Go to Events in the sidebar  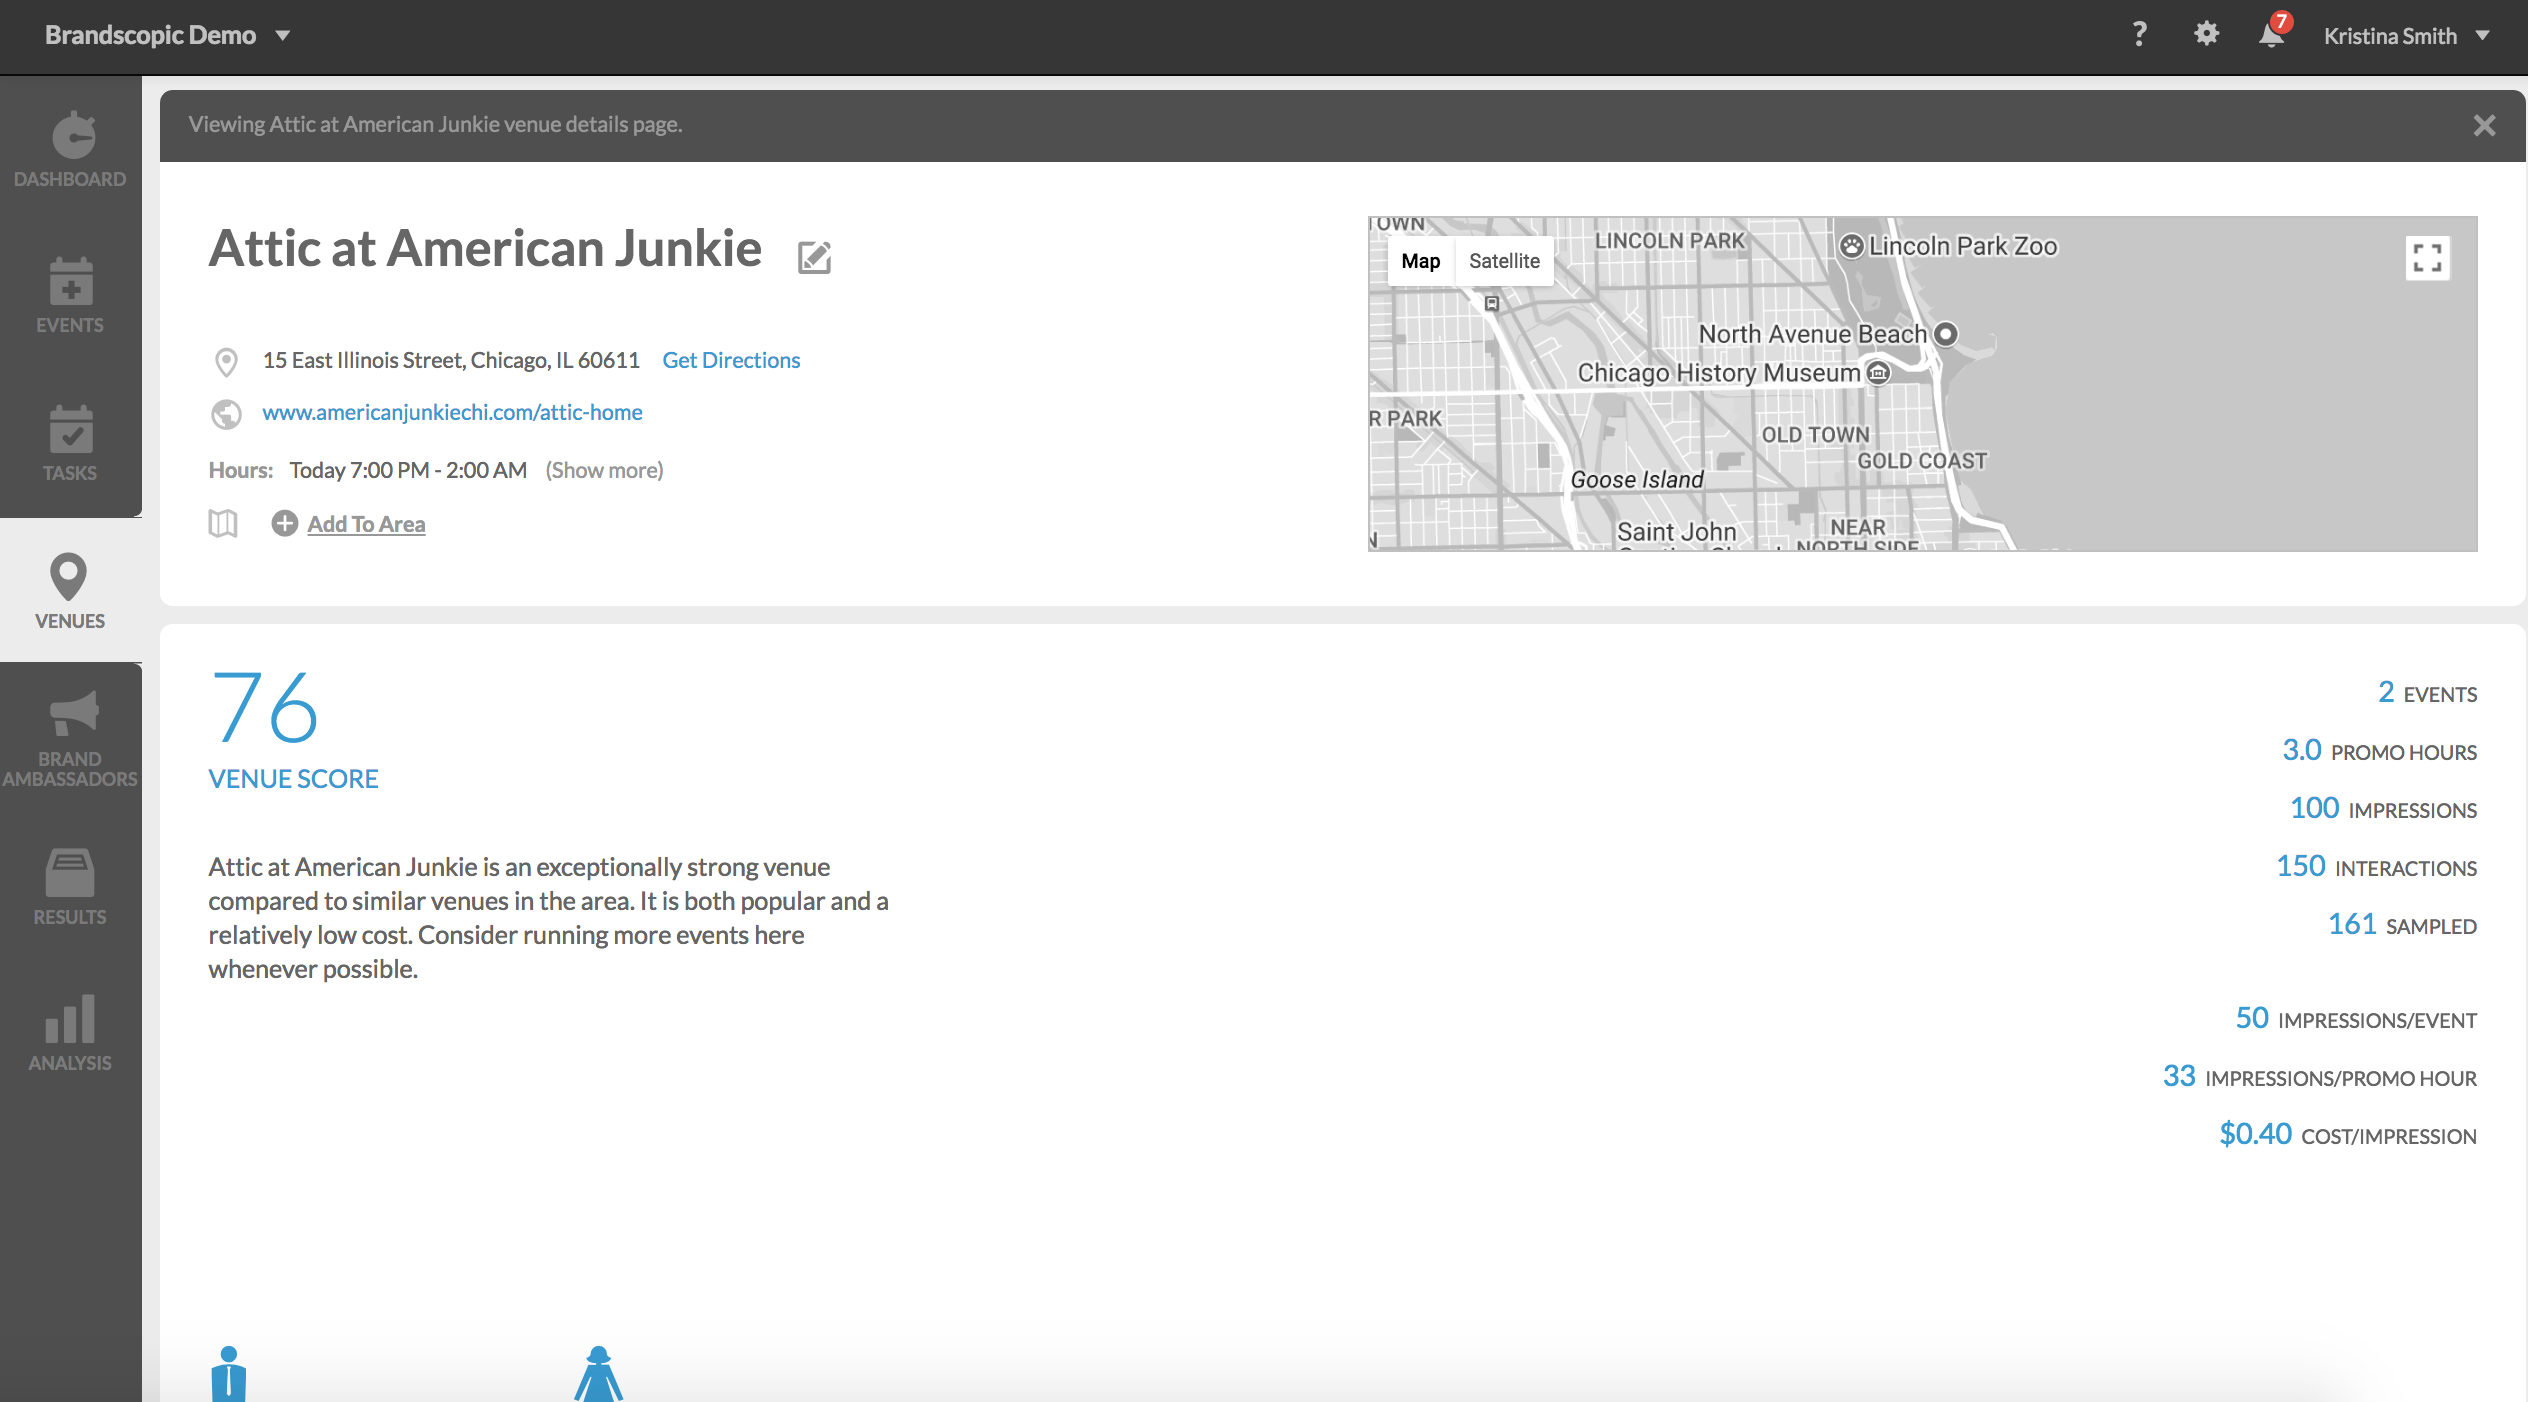click(70, 296)
